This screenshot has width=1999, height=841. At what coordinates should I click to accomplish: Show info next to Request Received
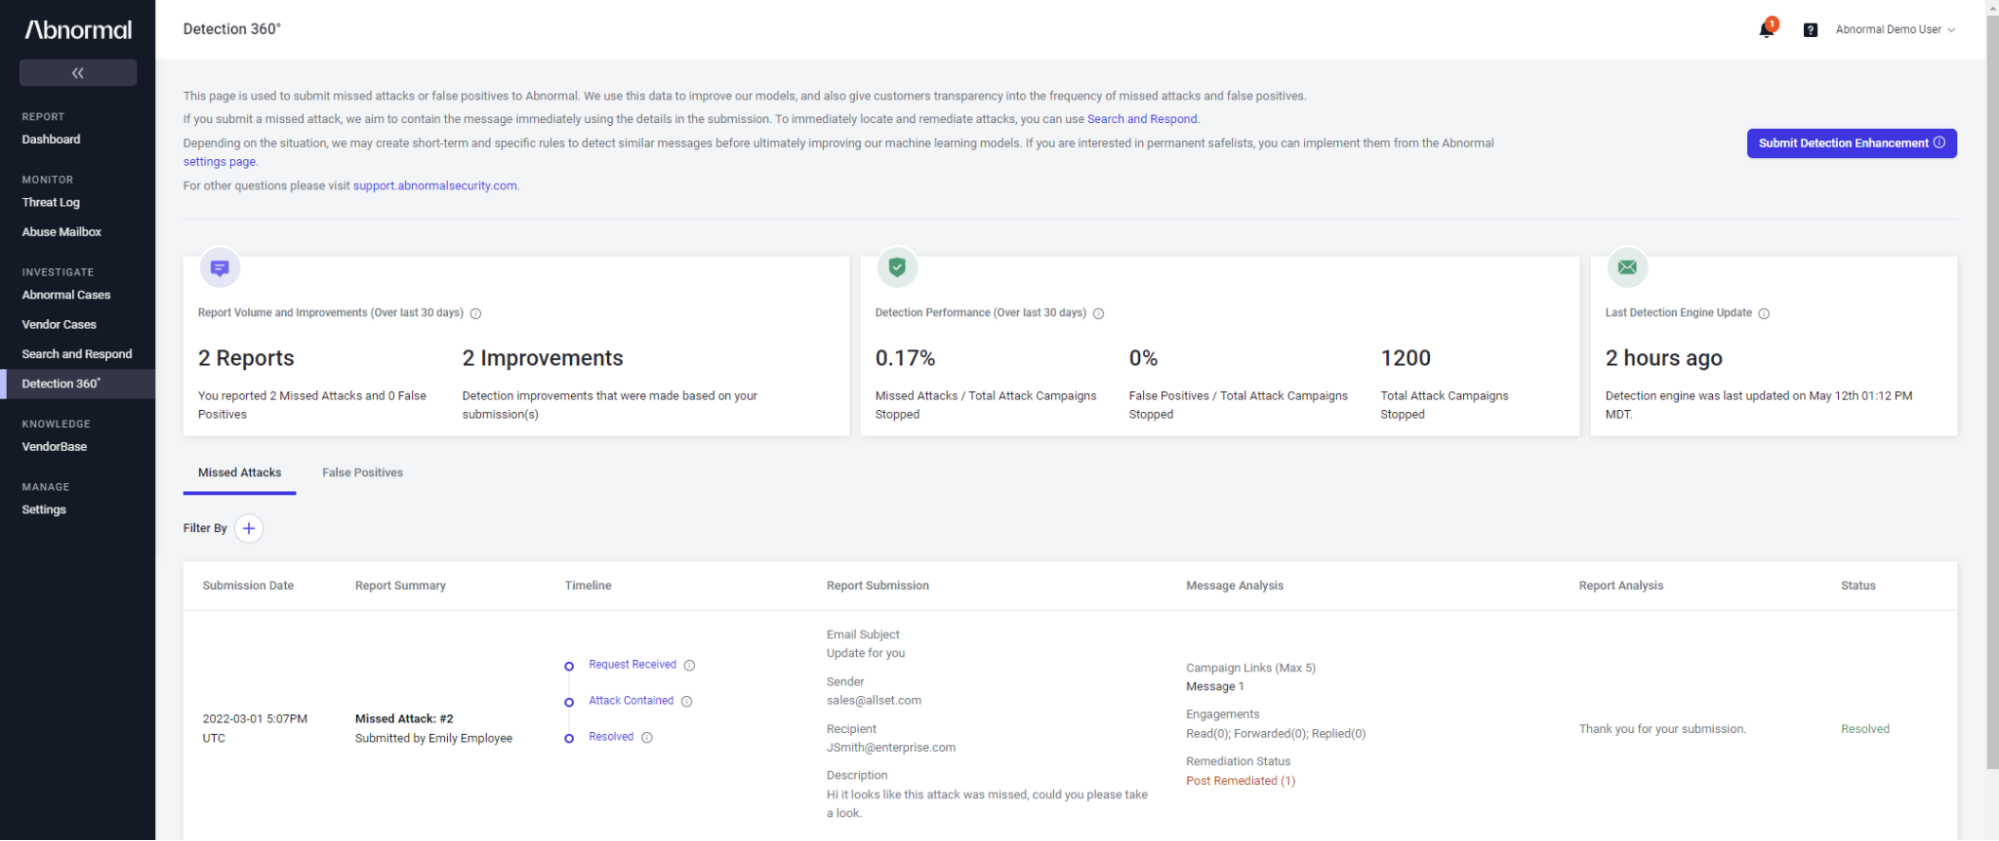(689, 665)
